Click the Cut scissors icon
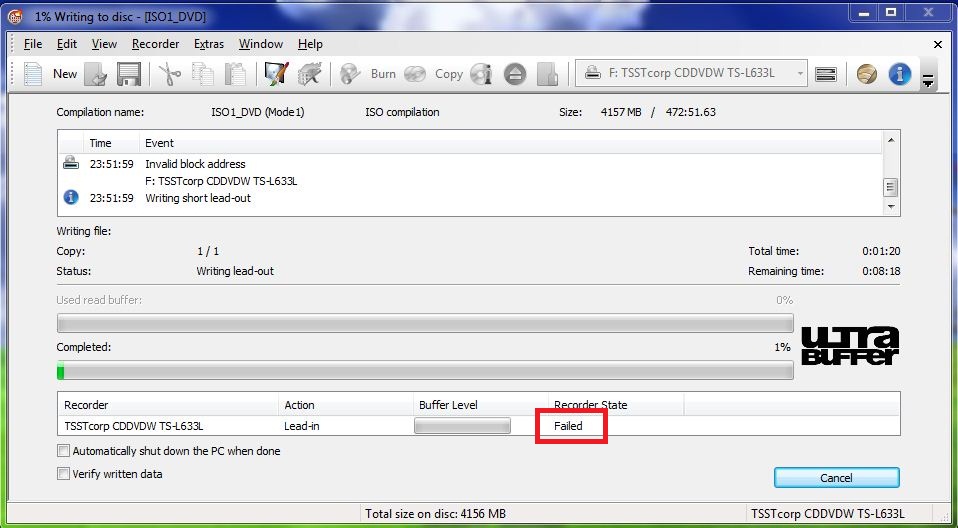958x528 pixels. click(169, 74)
